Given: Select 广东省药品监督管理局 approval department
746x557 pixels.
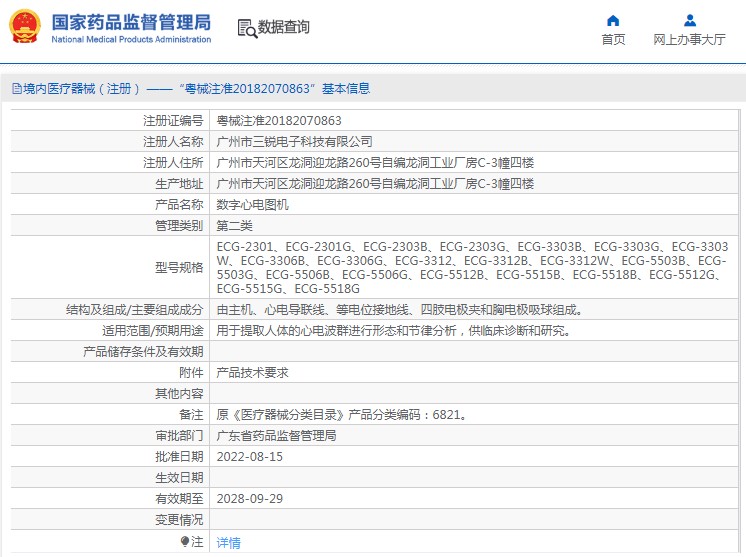Looking at the screenshot, I should pyautogui.click(x=276, y=436).
